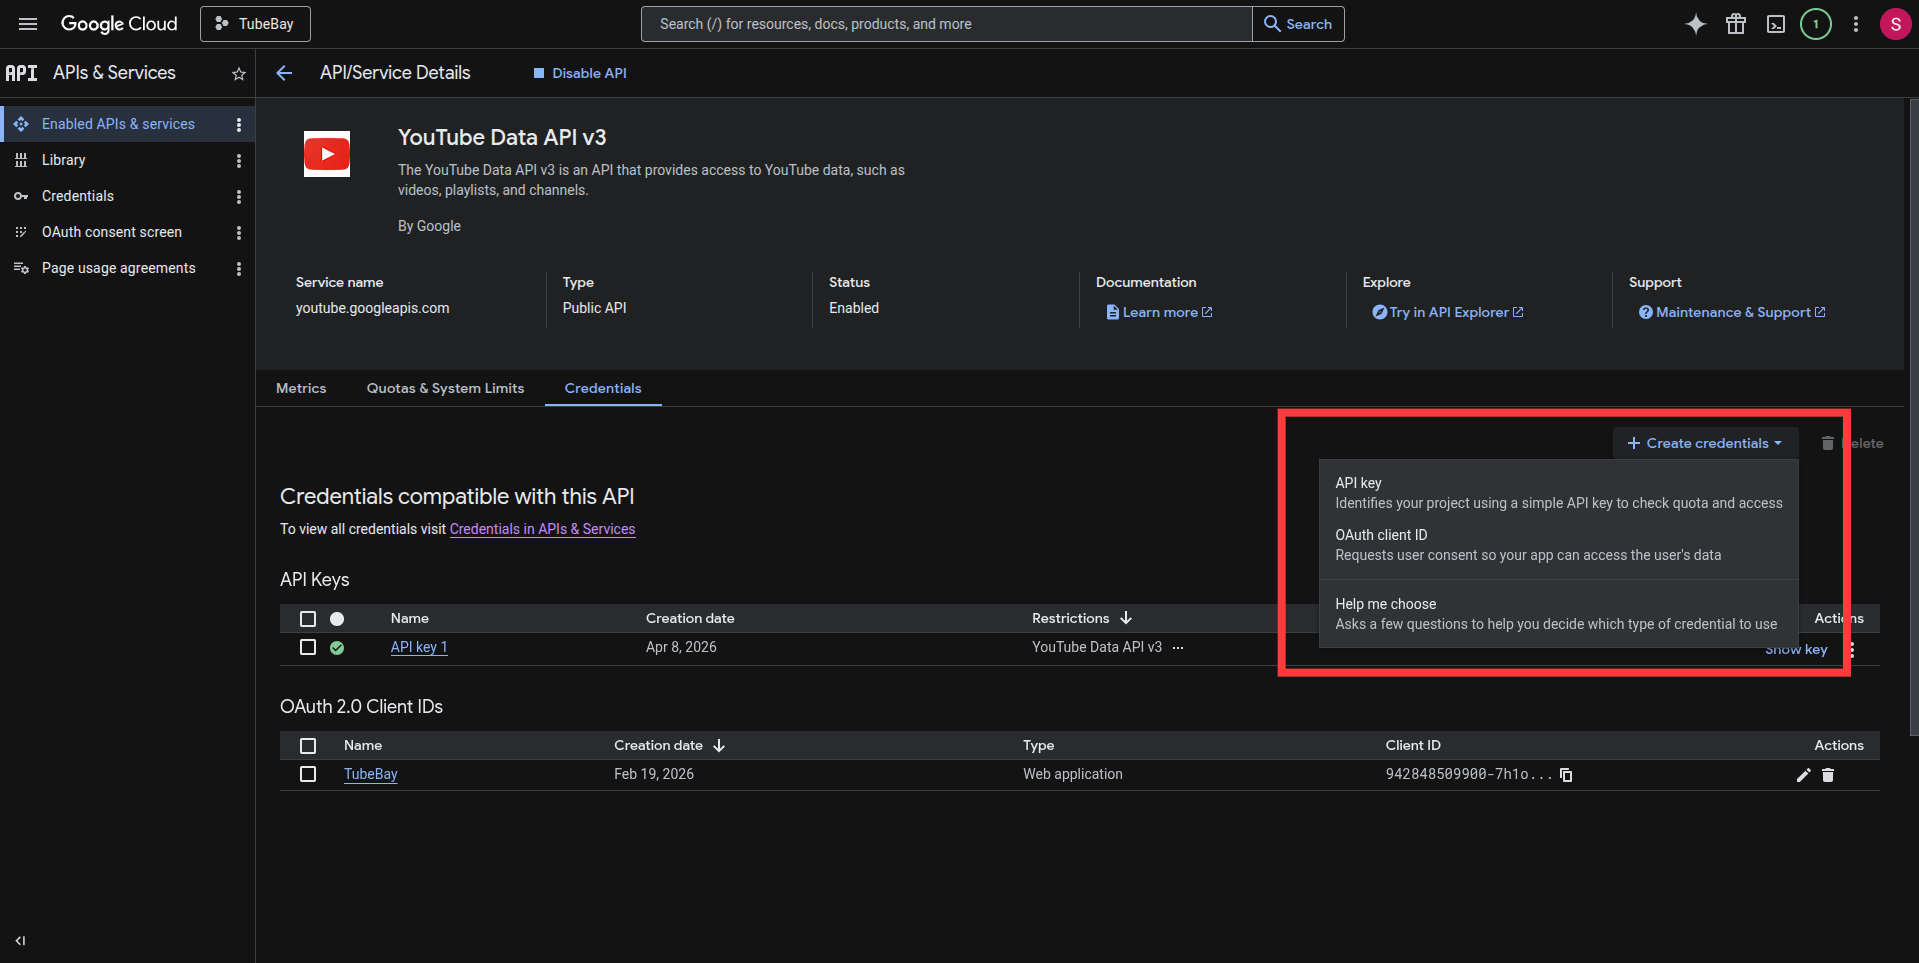The image size is (1919, 963).
Task: Open the Gemini assistant
Action: (1695, 23)
